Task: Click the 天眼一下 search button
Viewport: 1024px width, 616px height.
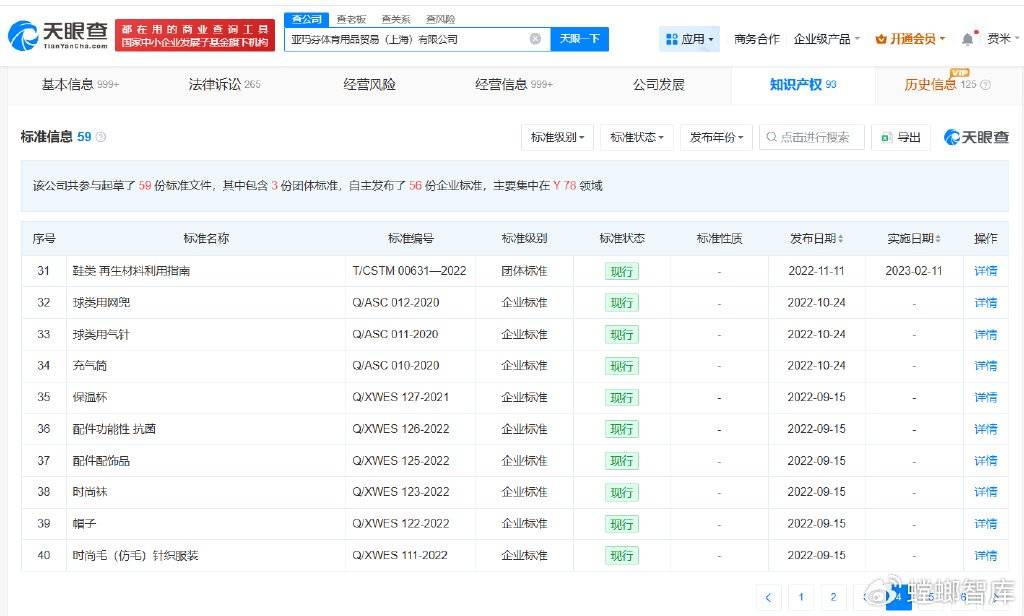Action: [581, 38]
